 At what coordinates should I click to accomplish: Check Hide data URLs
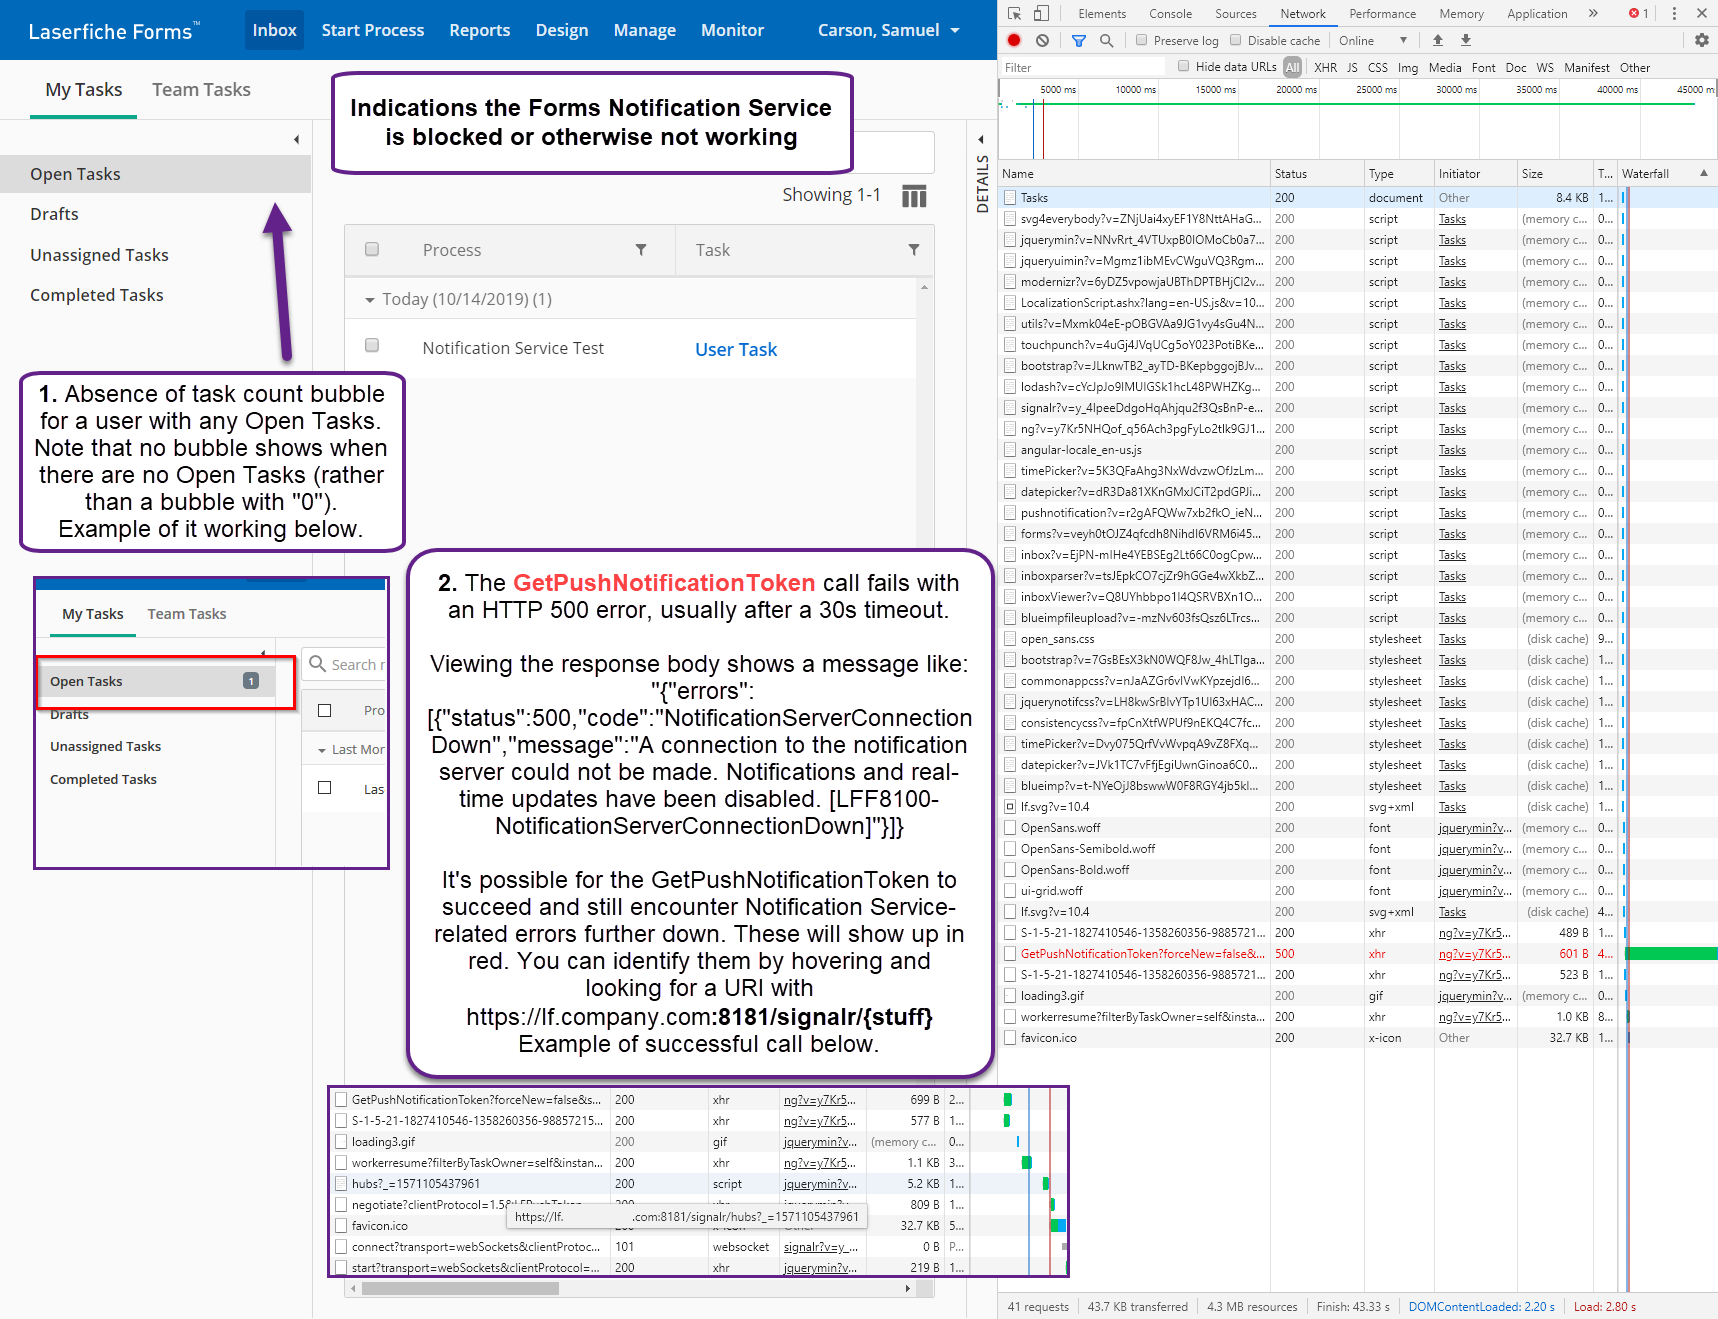[1184, 67]
